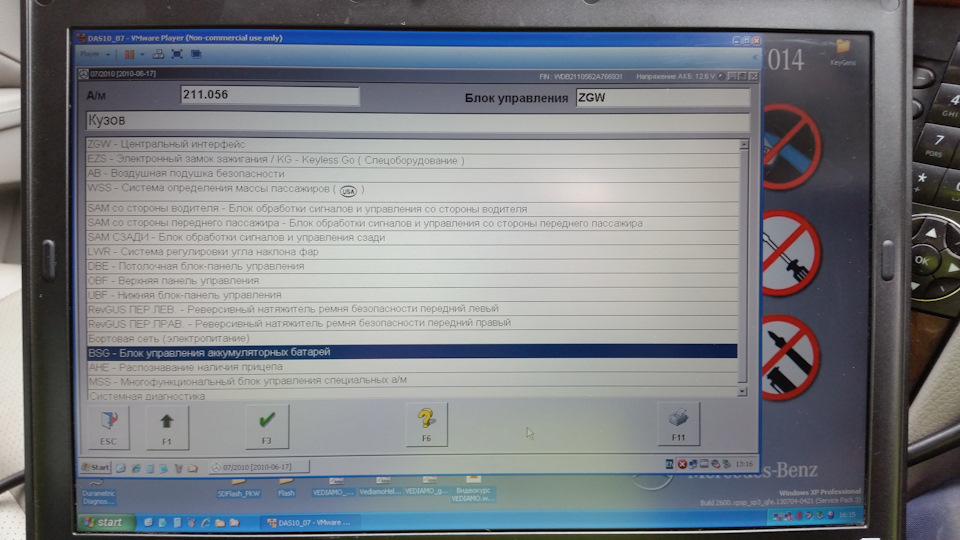Select UBF - Нижняя блок-панель управления
Image resolution: width=960 pixels, height=540 pixels.
click(x=412, y=294)
